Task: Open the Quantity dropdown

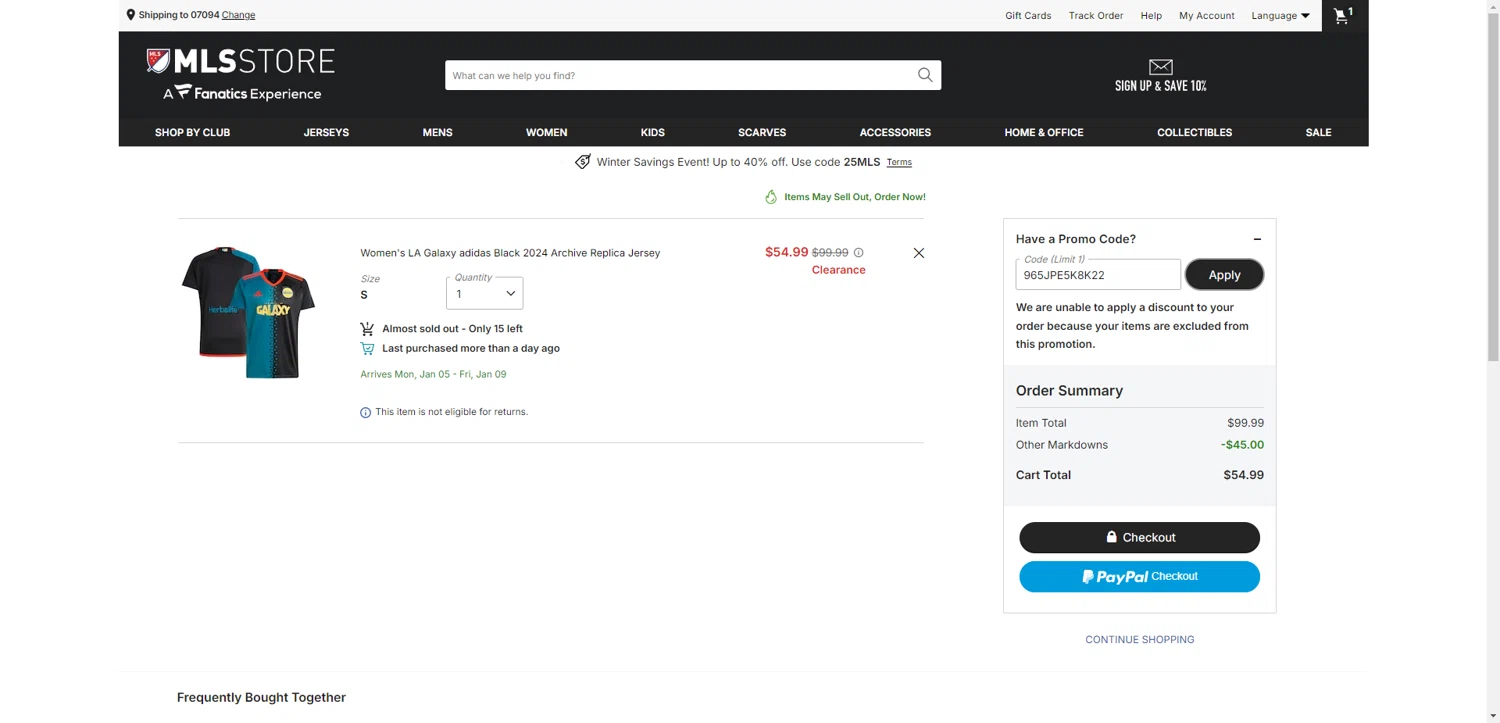Action: click(x=485, y=293)
